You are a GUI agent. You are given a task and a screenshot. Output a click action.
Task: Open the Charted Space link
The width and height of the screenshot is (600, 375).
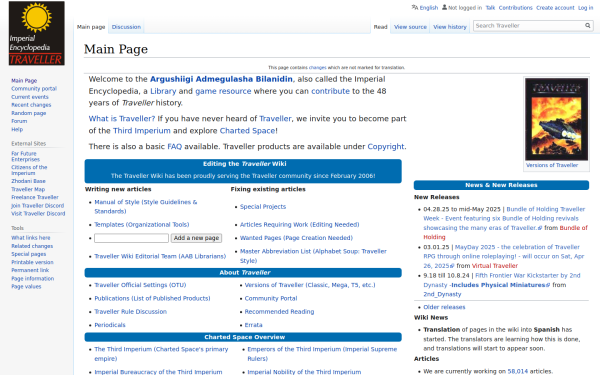[x=247, y=131]
